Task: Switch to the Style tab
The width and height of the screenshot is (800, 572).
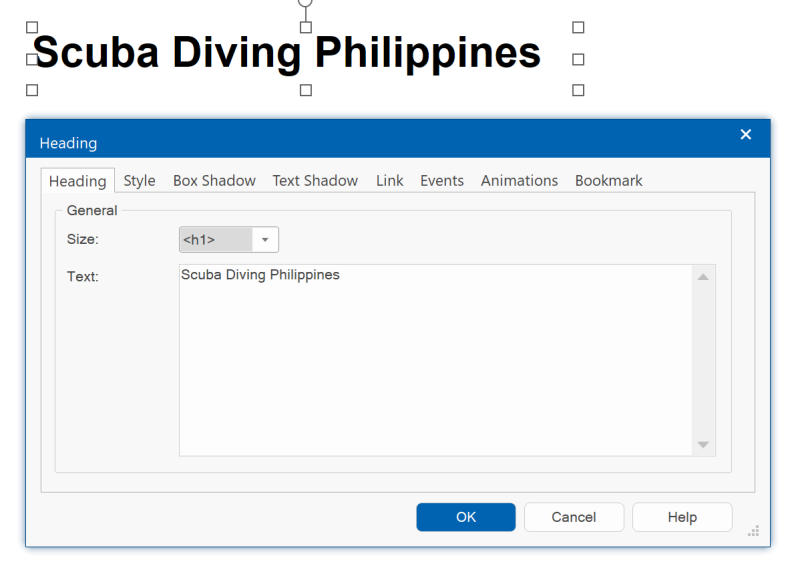Action: click(x=139, y=181)
